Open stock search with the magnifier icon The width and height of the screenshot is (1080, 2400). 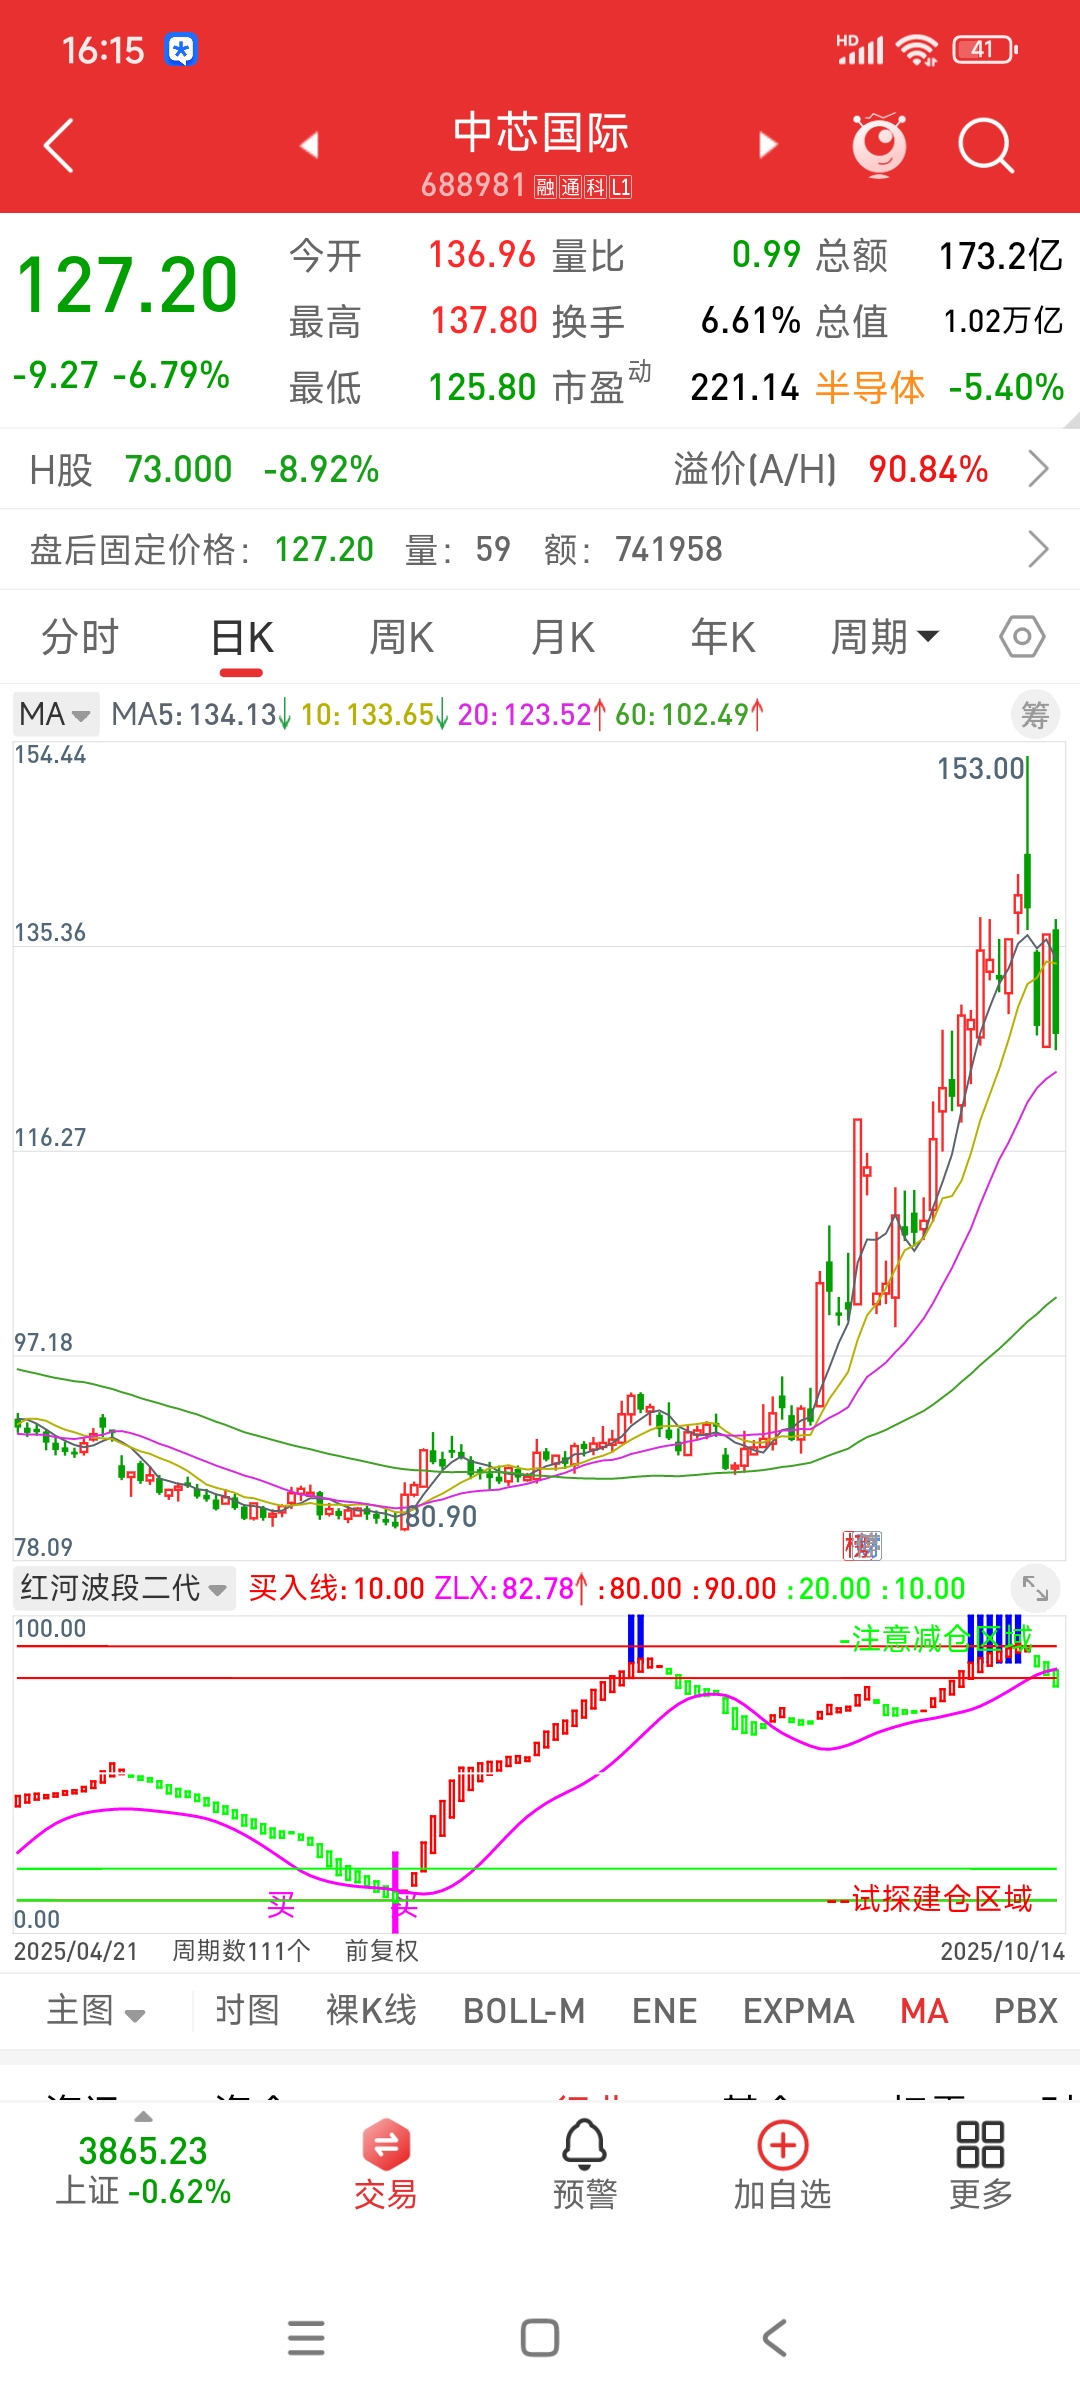click(986, 146)
